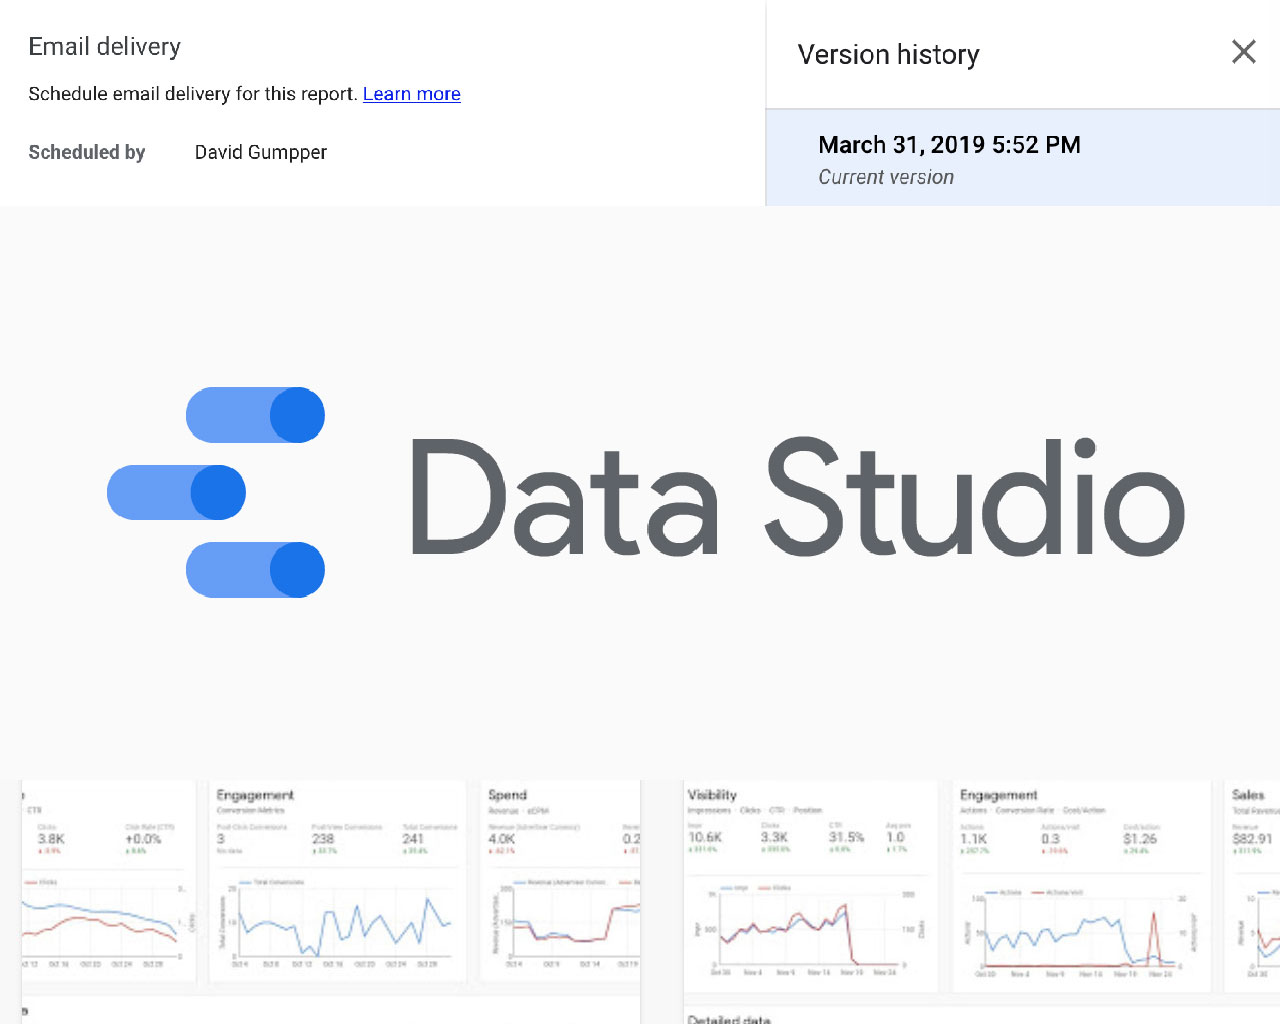
Task: Click the "Data Studio" wordmark text
Action: coord(798,497)
